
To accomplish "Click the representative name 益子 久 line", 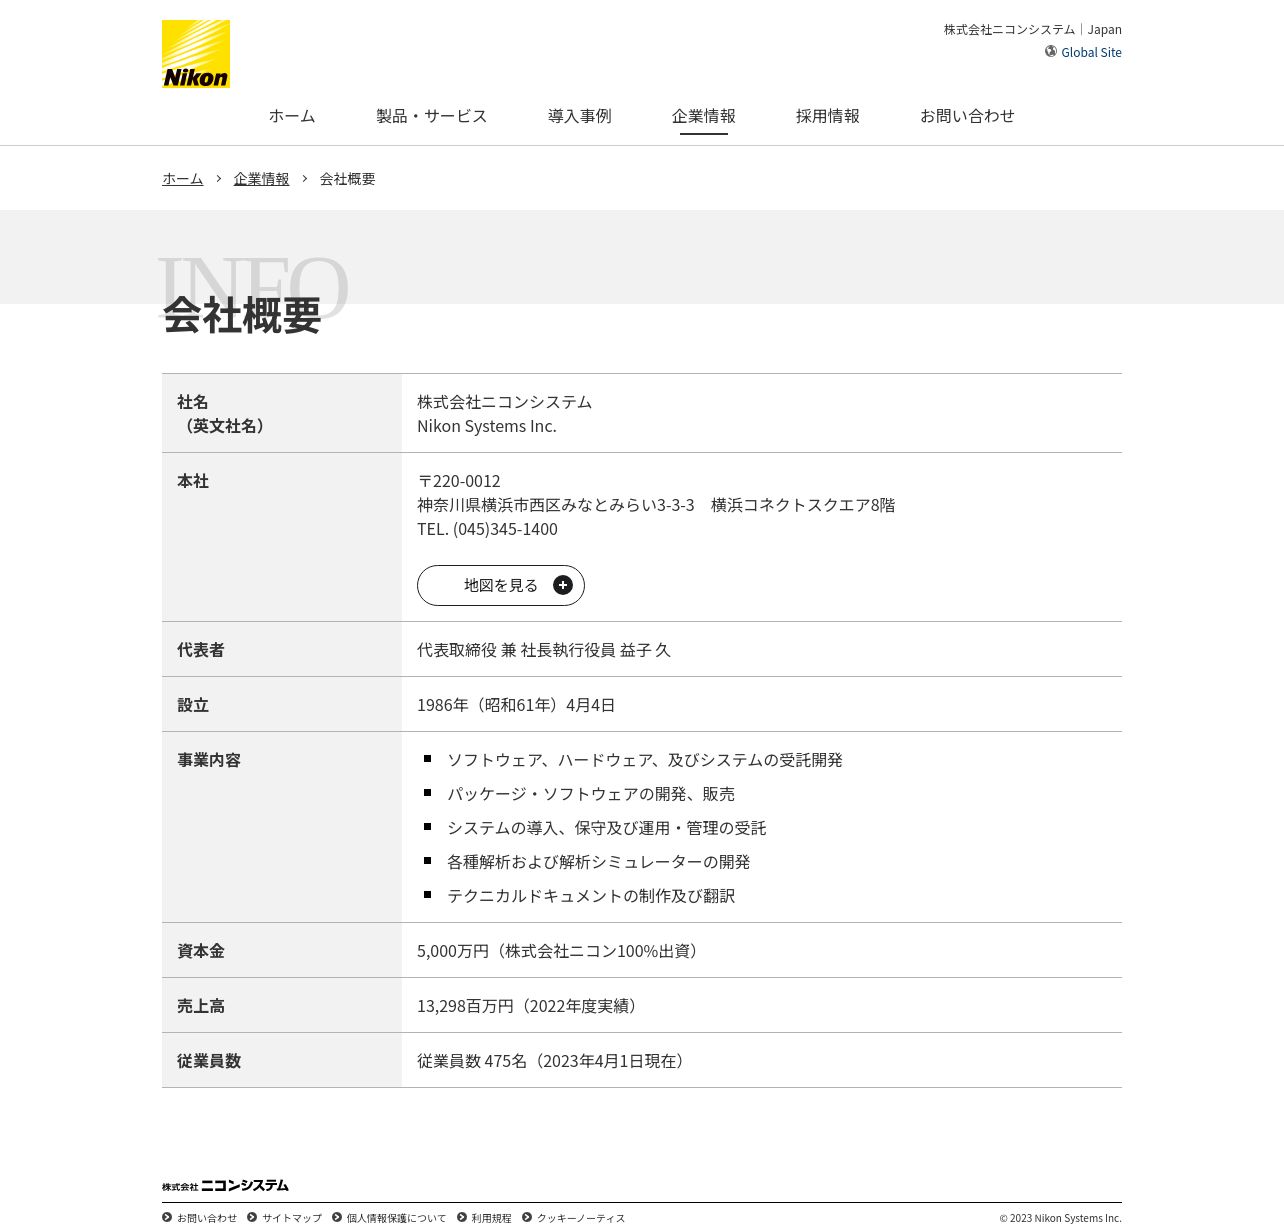I will point(544,650).
